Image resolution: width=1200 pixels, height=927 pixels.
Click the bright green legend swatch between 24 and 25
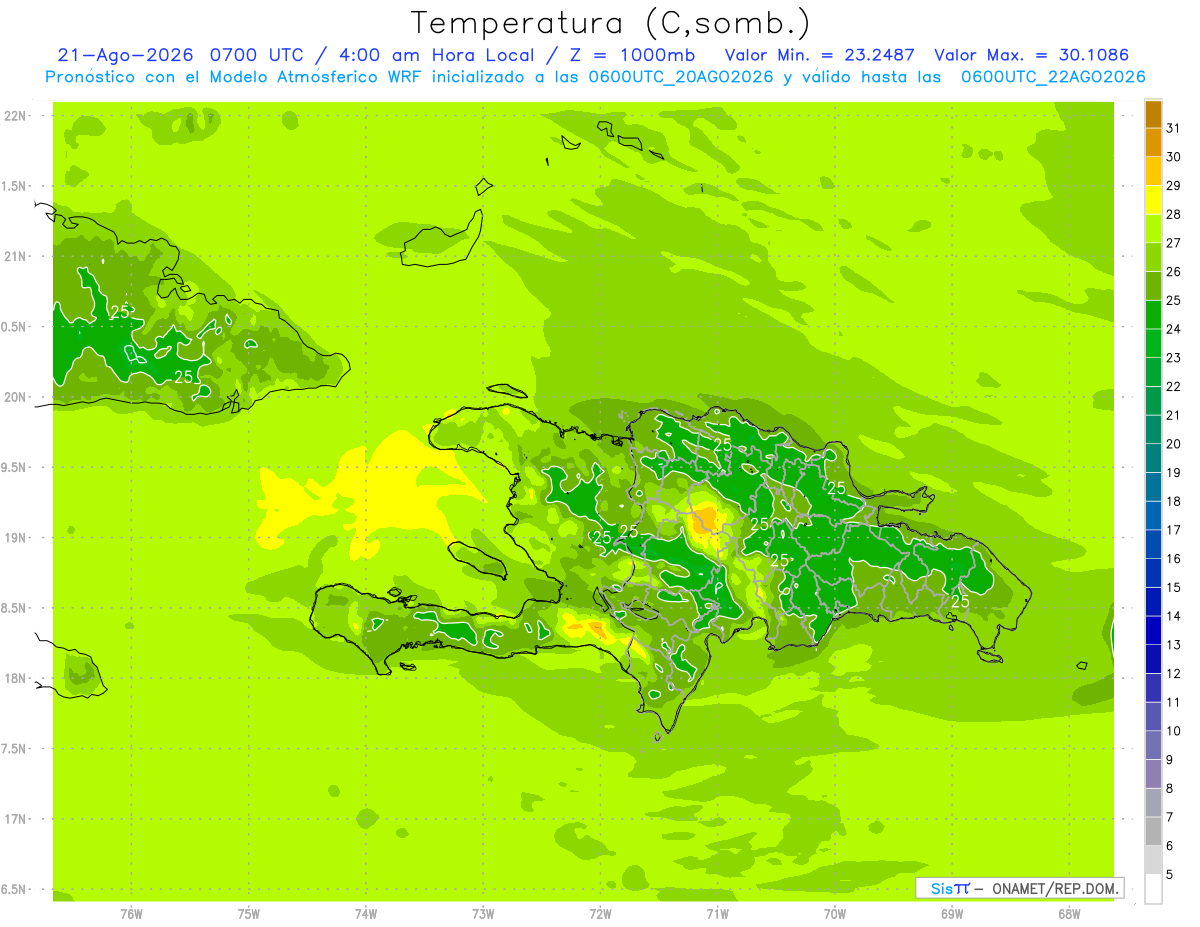pyautogui.click(x=1153, y=314)
